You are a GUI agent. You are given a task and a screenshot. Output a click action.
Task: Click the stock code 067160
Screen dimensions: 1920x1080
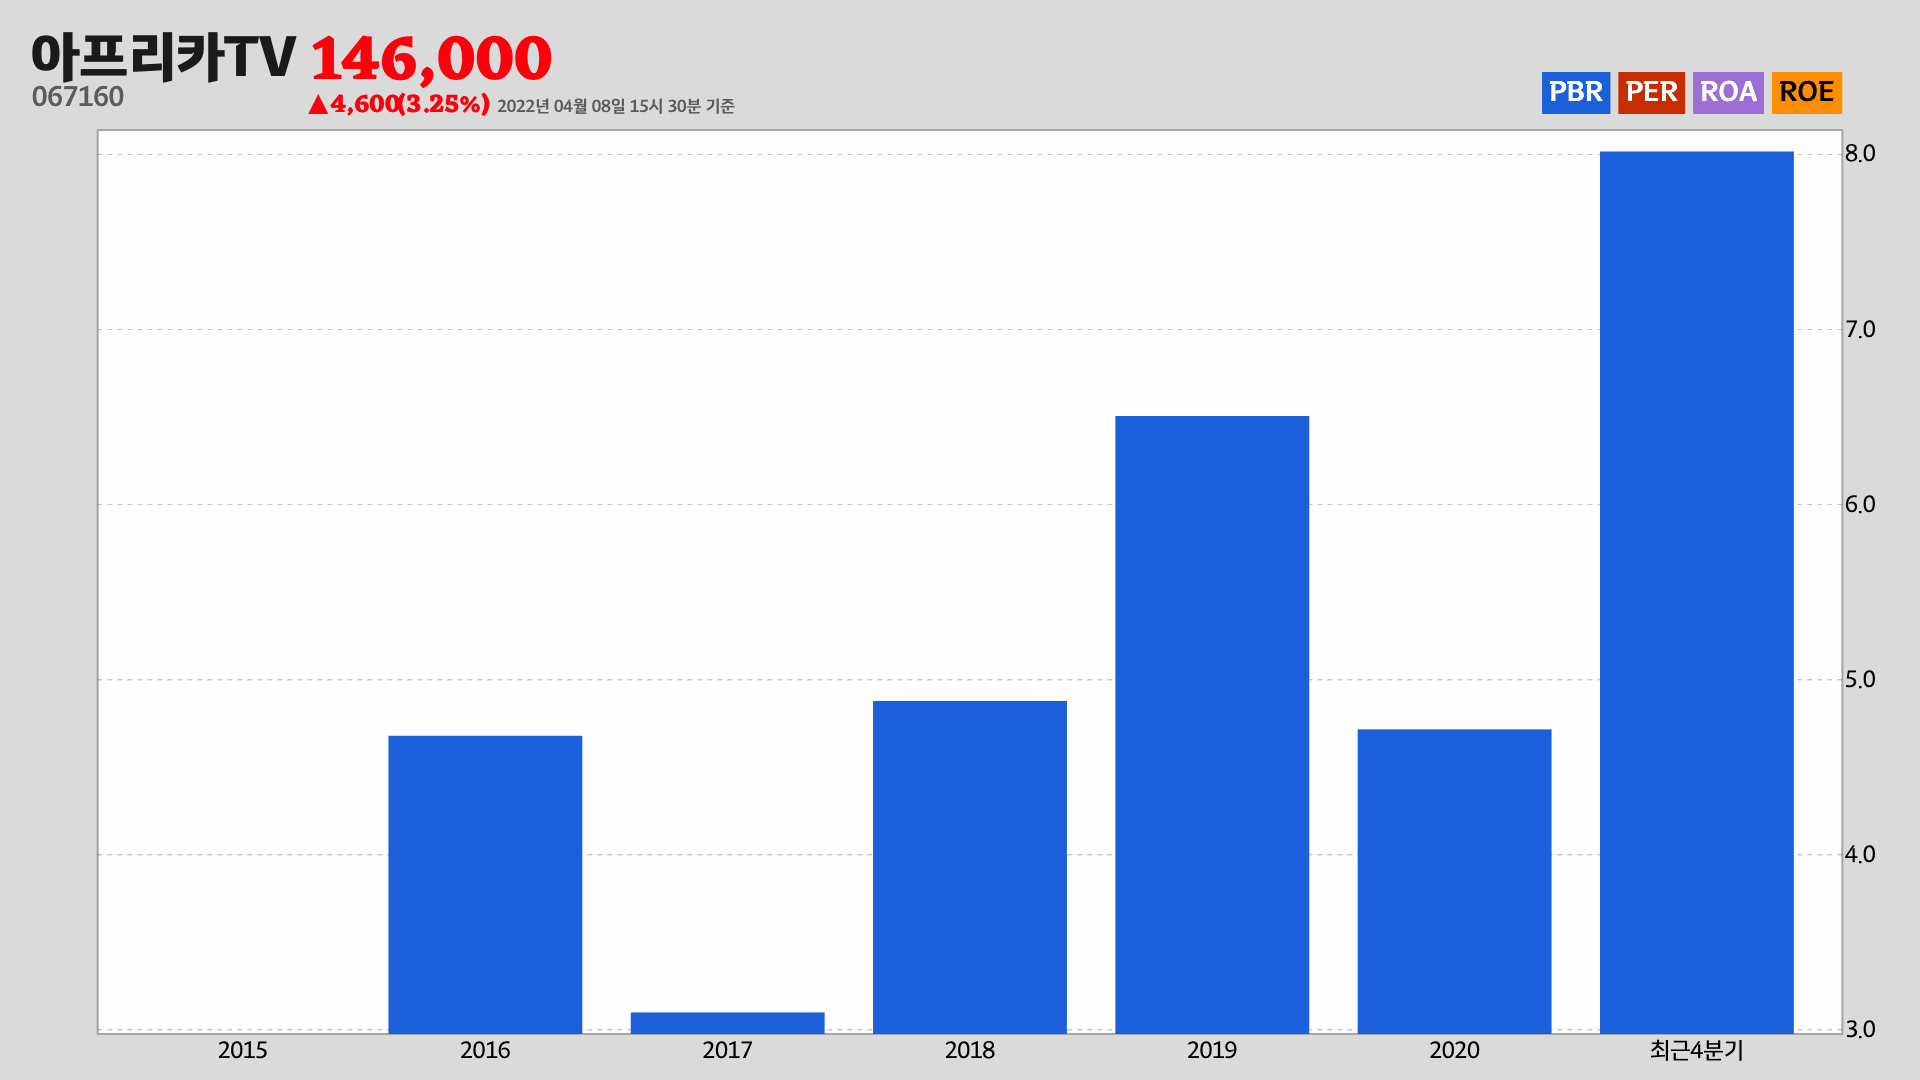click(78, 97)
